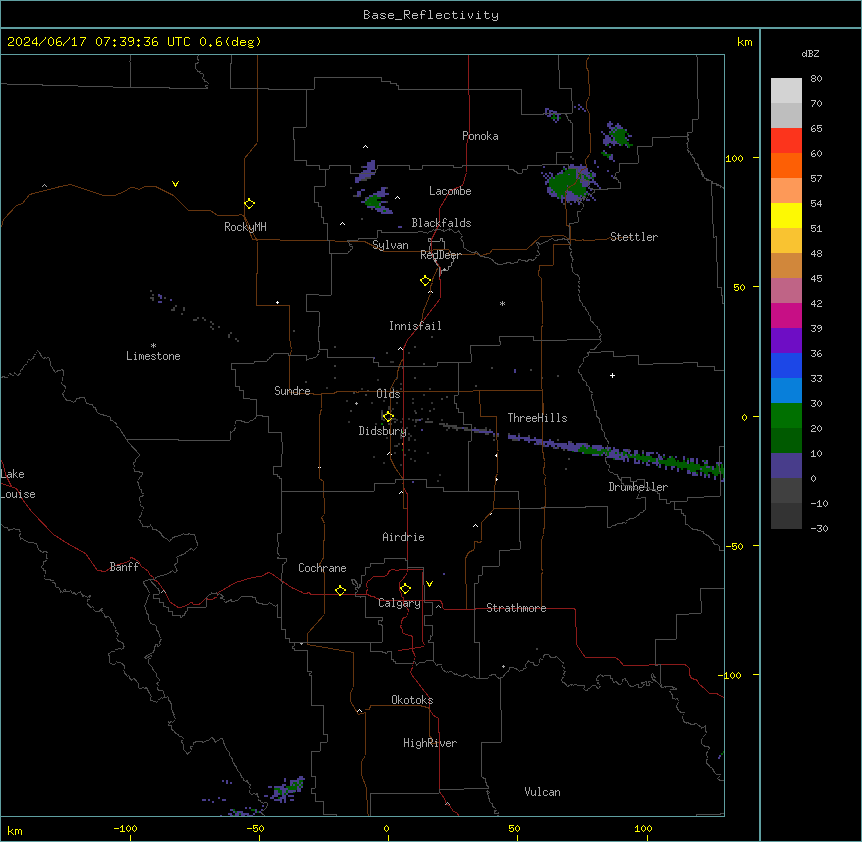Click the yellow diamond marker above RockyMH
The image size is (862, 842).
pos(249,204)
